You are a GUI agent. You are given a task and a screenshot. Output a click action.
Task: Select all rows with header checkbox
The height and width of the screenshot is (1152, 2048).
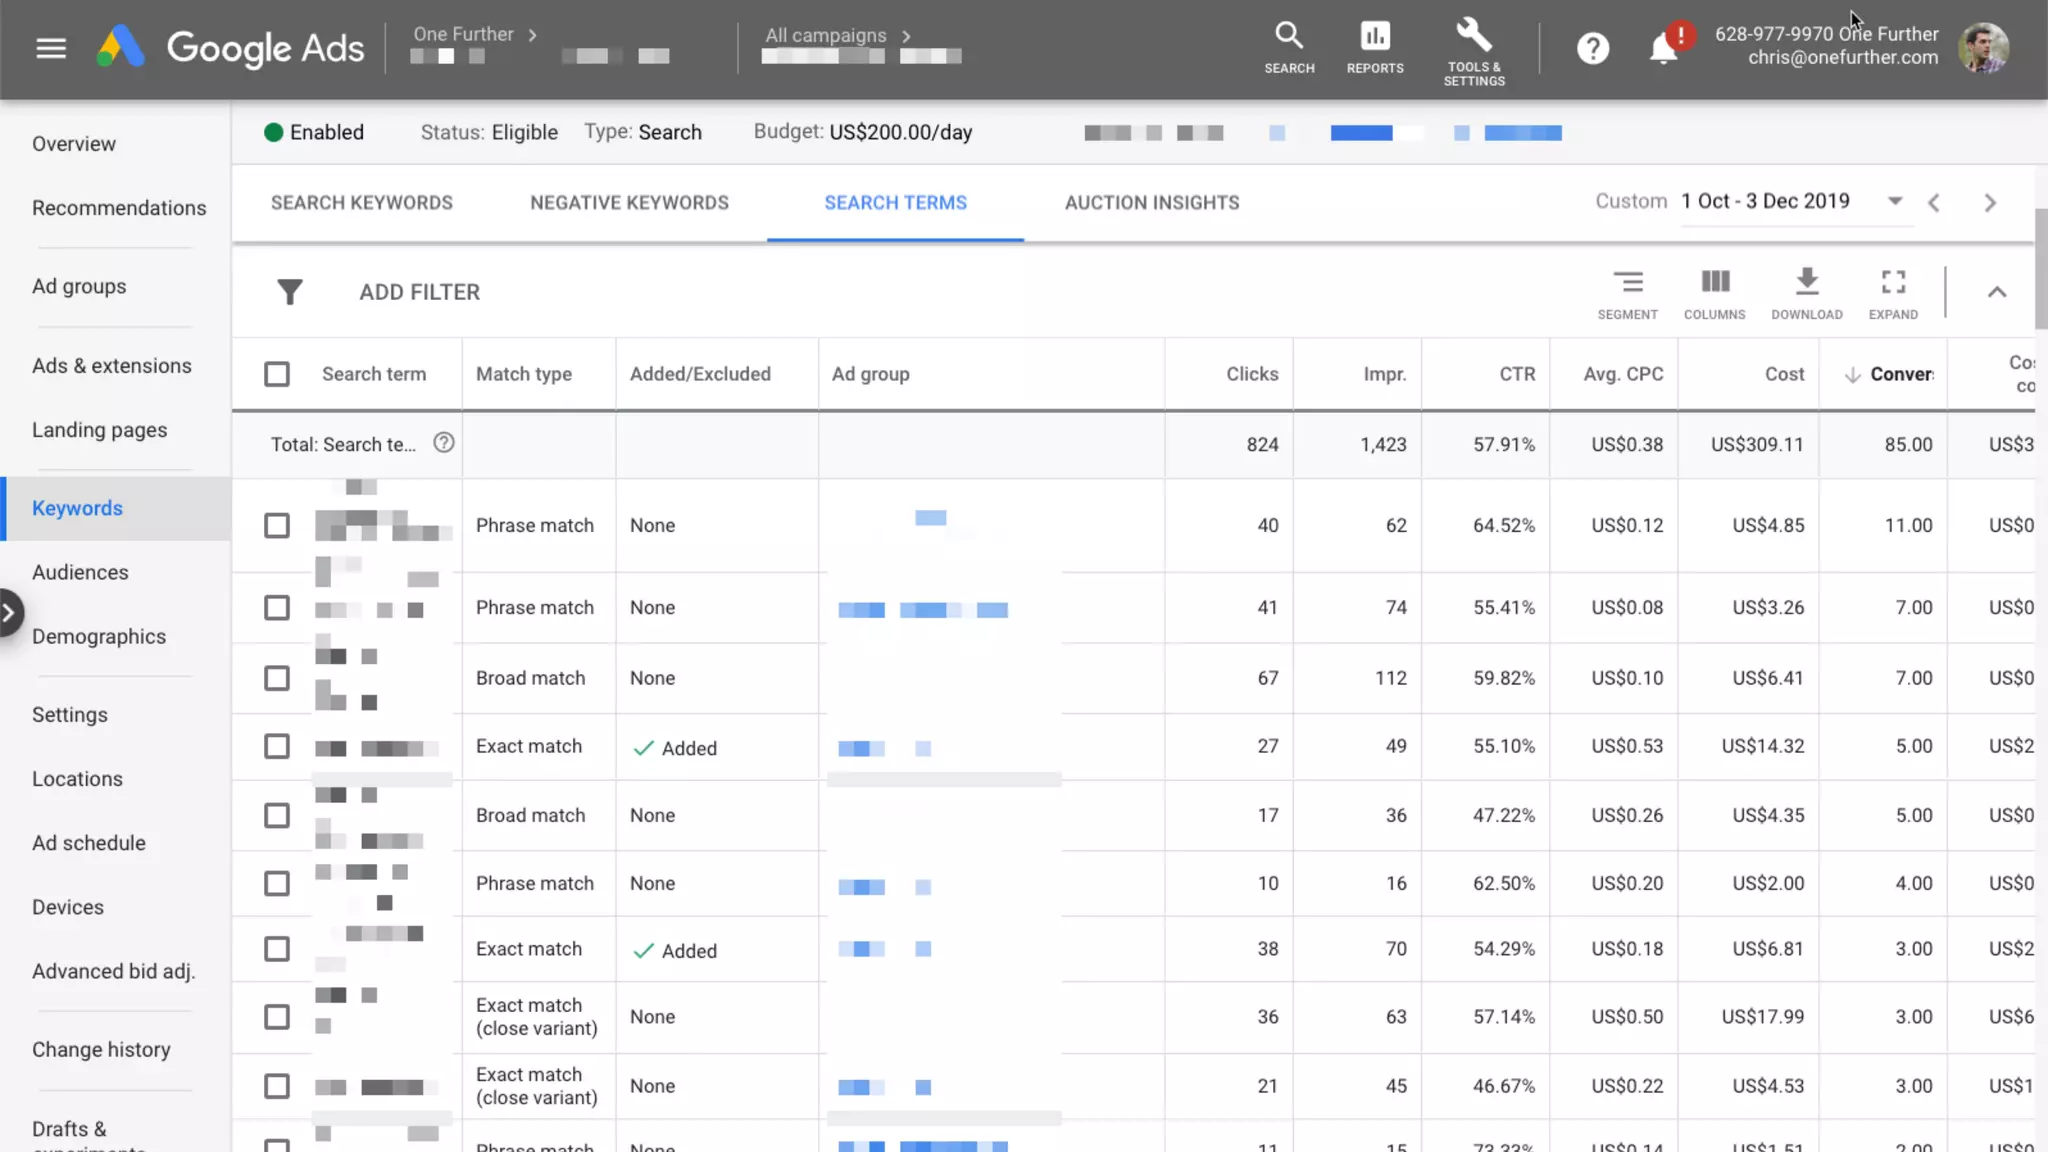tap(277, 374)
